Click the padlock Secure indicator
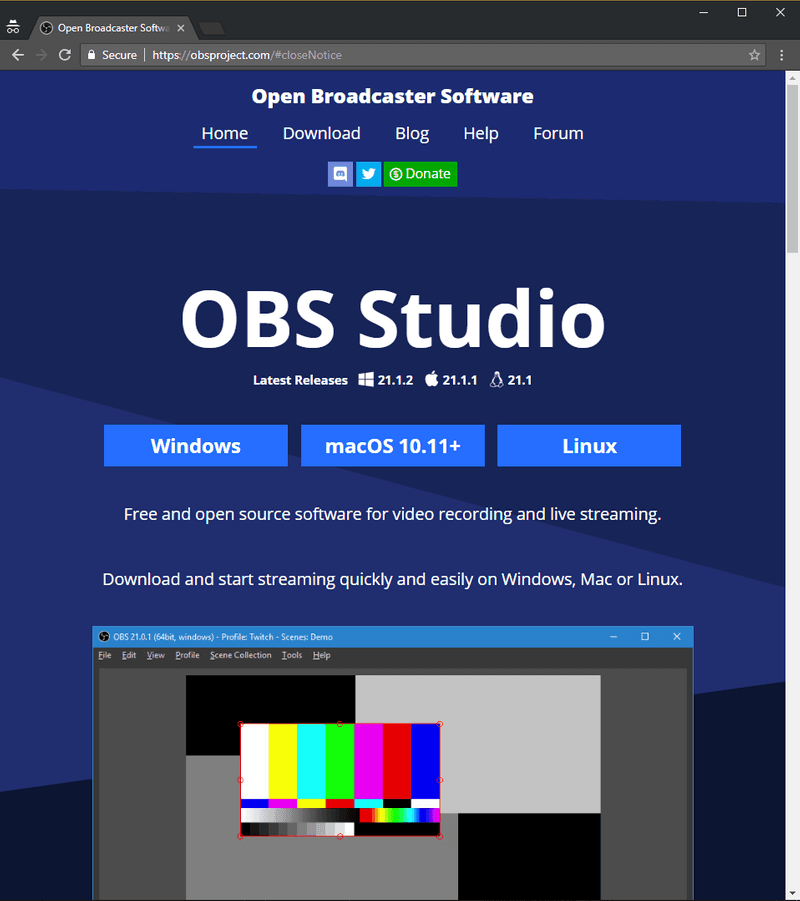 coord(112,55)
